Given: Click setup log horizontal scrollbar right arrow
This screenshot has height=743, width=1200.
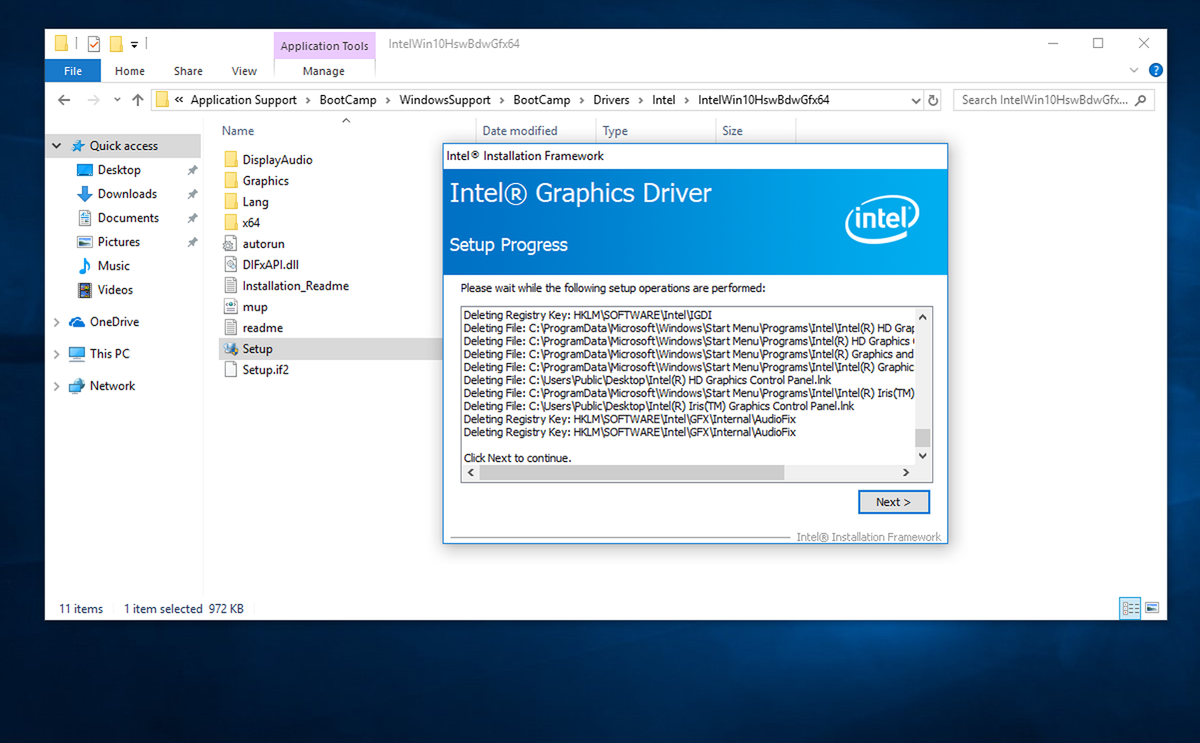Looking at the screenshot, I should point(906,473).
